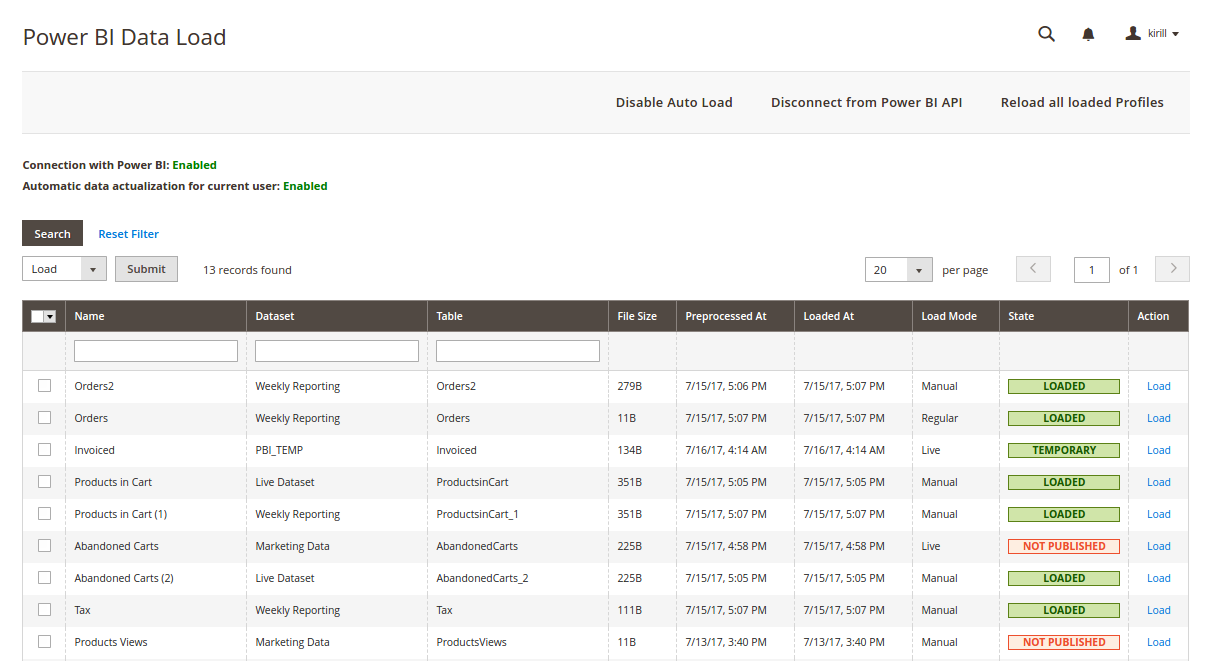
Task: Sort by the Dataset column header
Action: [x=337, y=316]
